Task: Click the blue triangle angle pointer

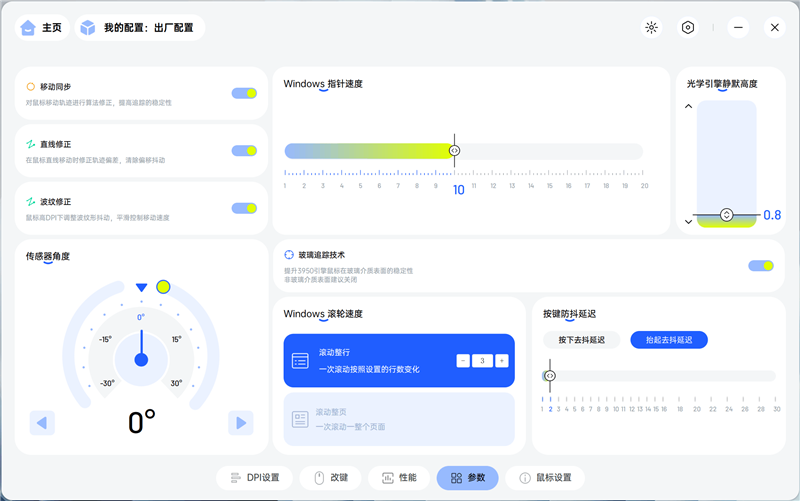Action: click(x=141, y=288)
